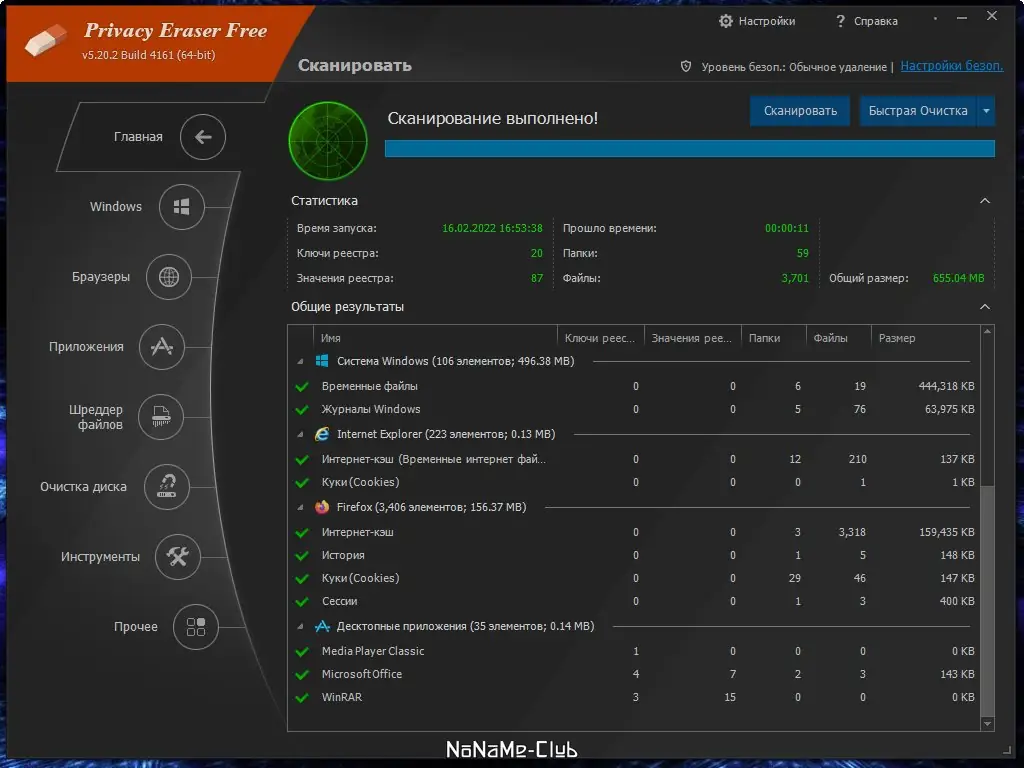The width and height of the screenshot is (1024, 768).
Task: Click the Десктопные приложения group icon
Action: pyautogui.click(x=322, y=626)
